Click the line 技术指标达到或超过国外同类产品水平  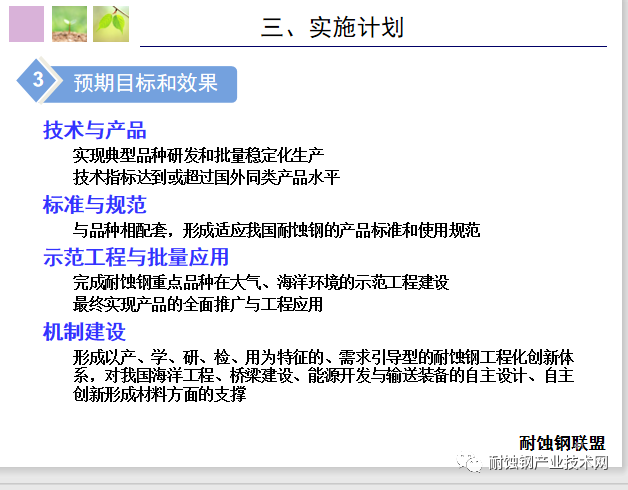pyautogui.click(x=206, y=178)
